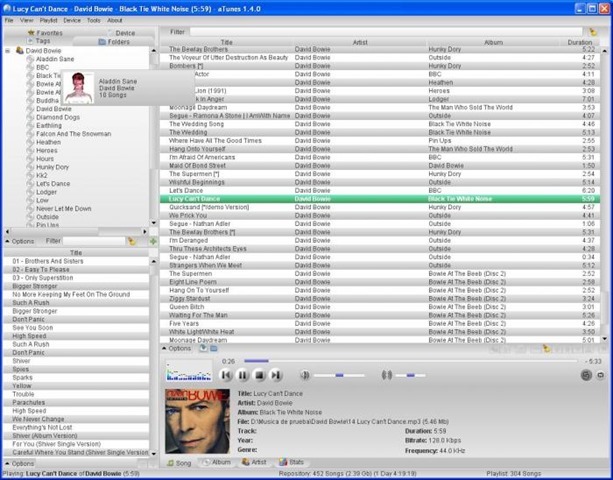The width and height of the screenshot is (613, 480).
Task: Select the Hunky Dory album disc icon
Action: click(30, 167)
